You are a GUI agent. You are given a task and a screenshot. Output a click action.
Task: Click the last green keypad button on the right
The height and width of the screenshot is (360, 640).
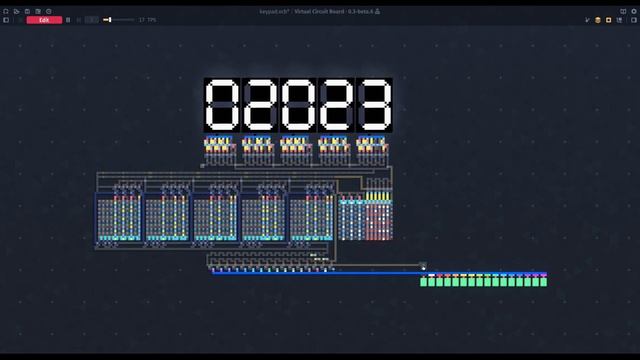click(x=544, y=282)
